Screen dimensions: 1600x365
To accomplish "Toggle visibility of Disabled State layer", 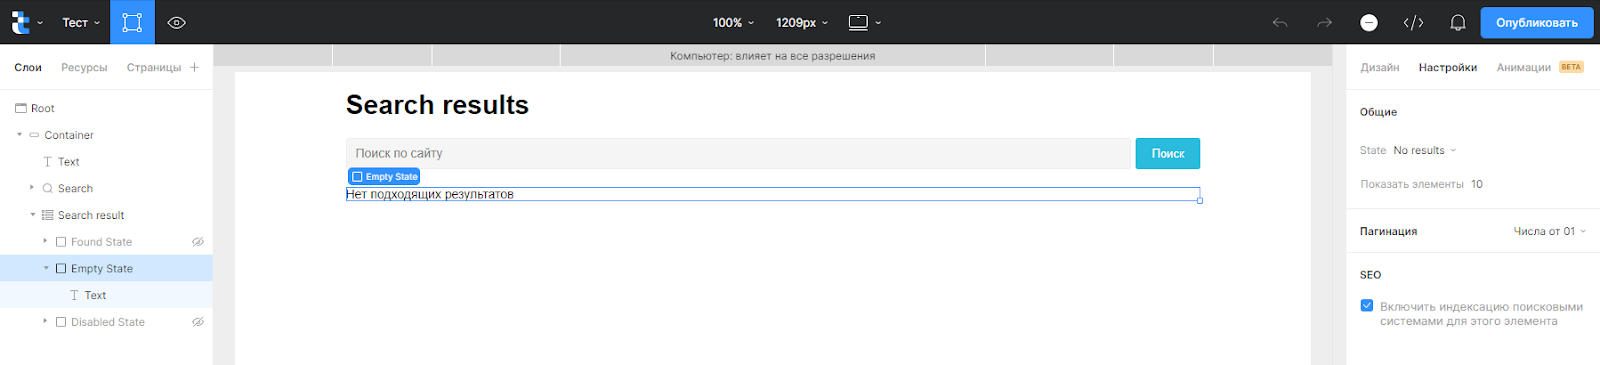I will (x=198, y=322).
